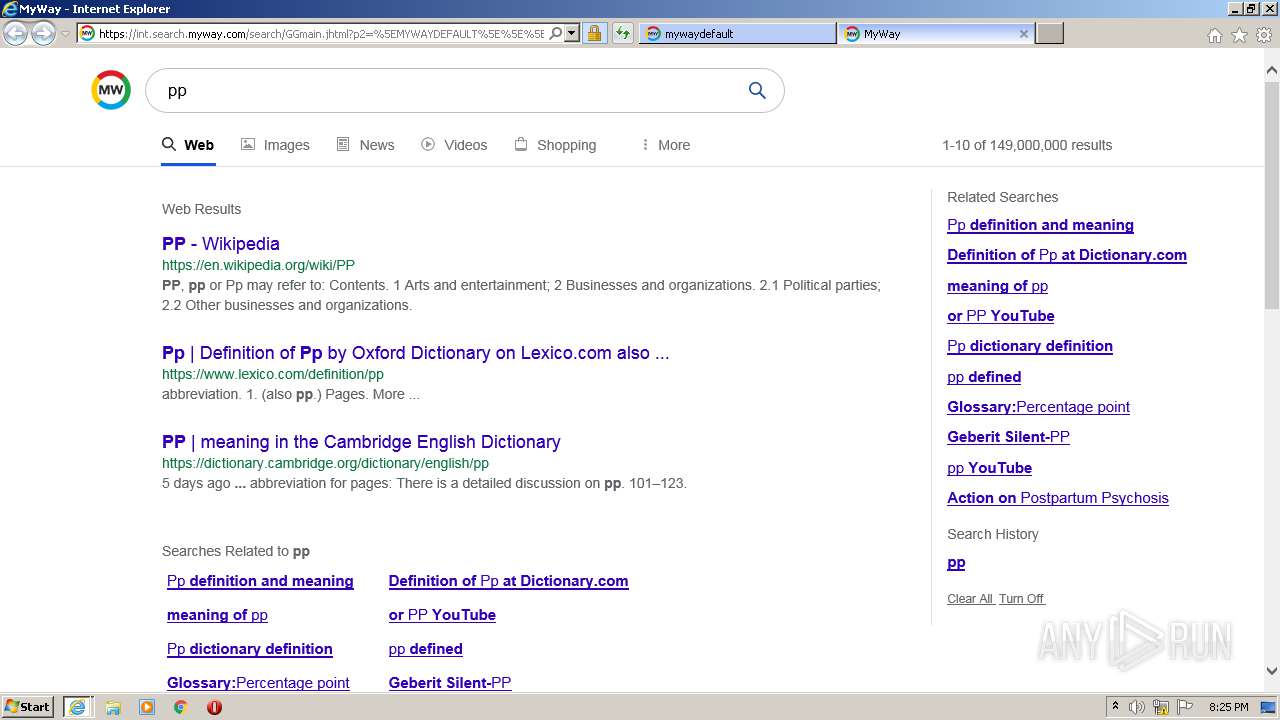
Task: Click the lexico.com/definition/pp URL
Action: pos(273,374)
